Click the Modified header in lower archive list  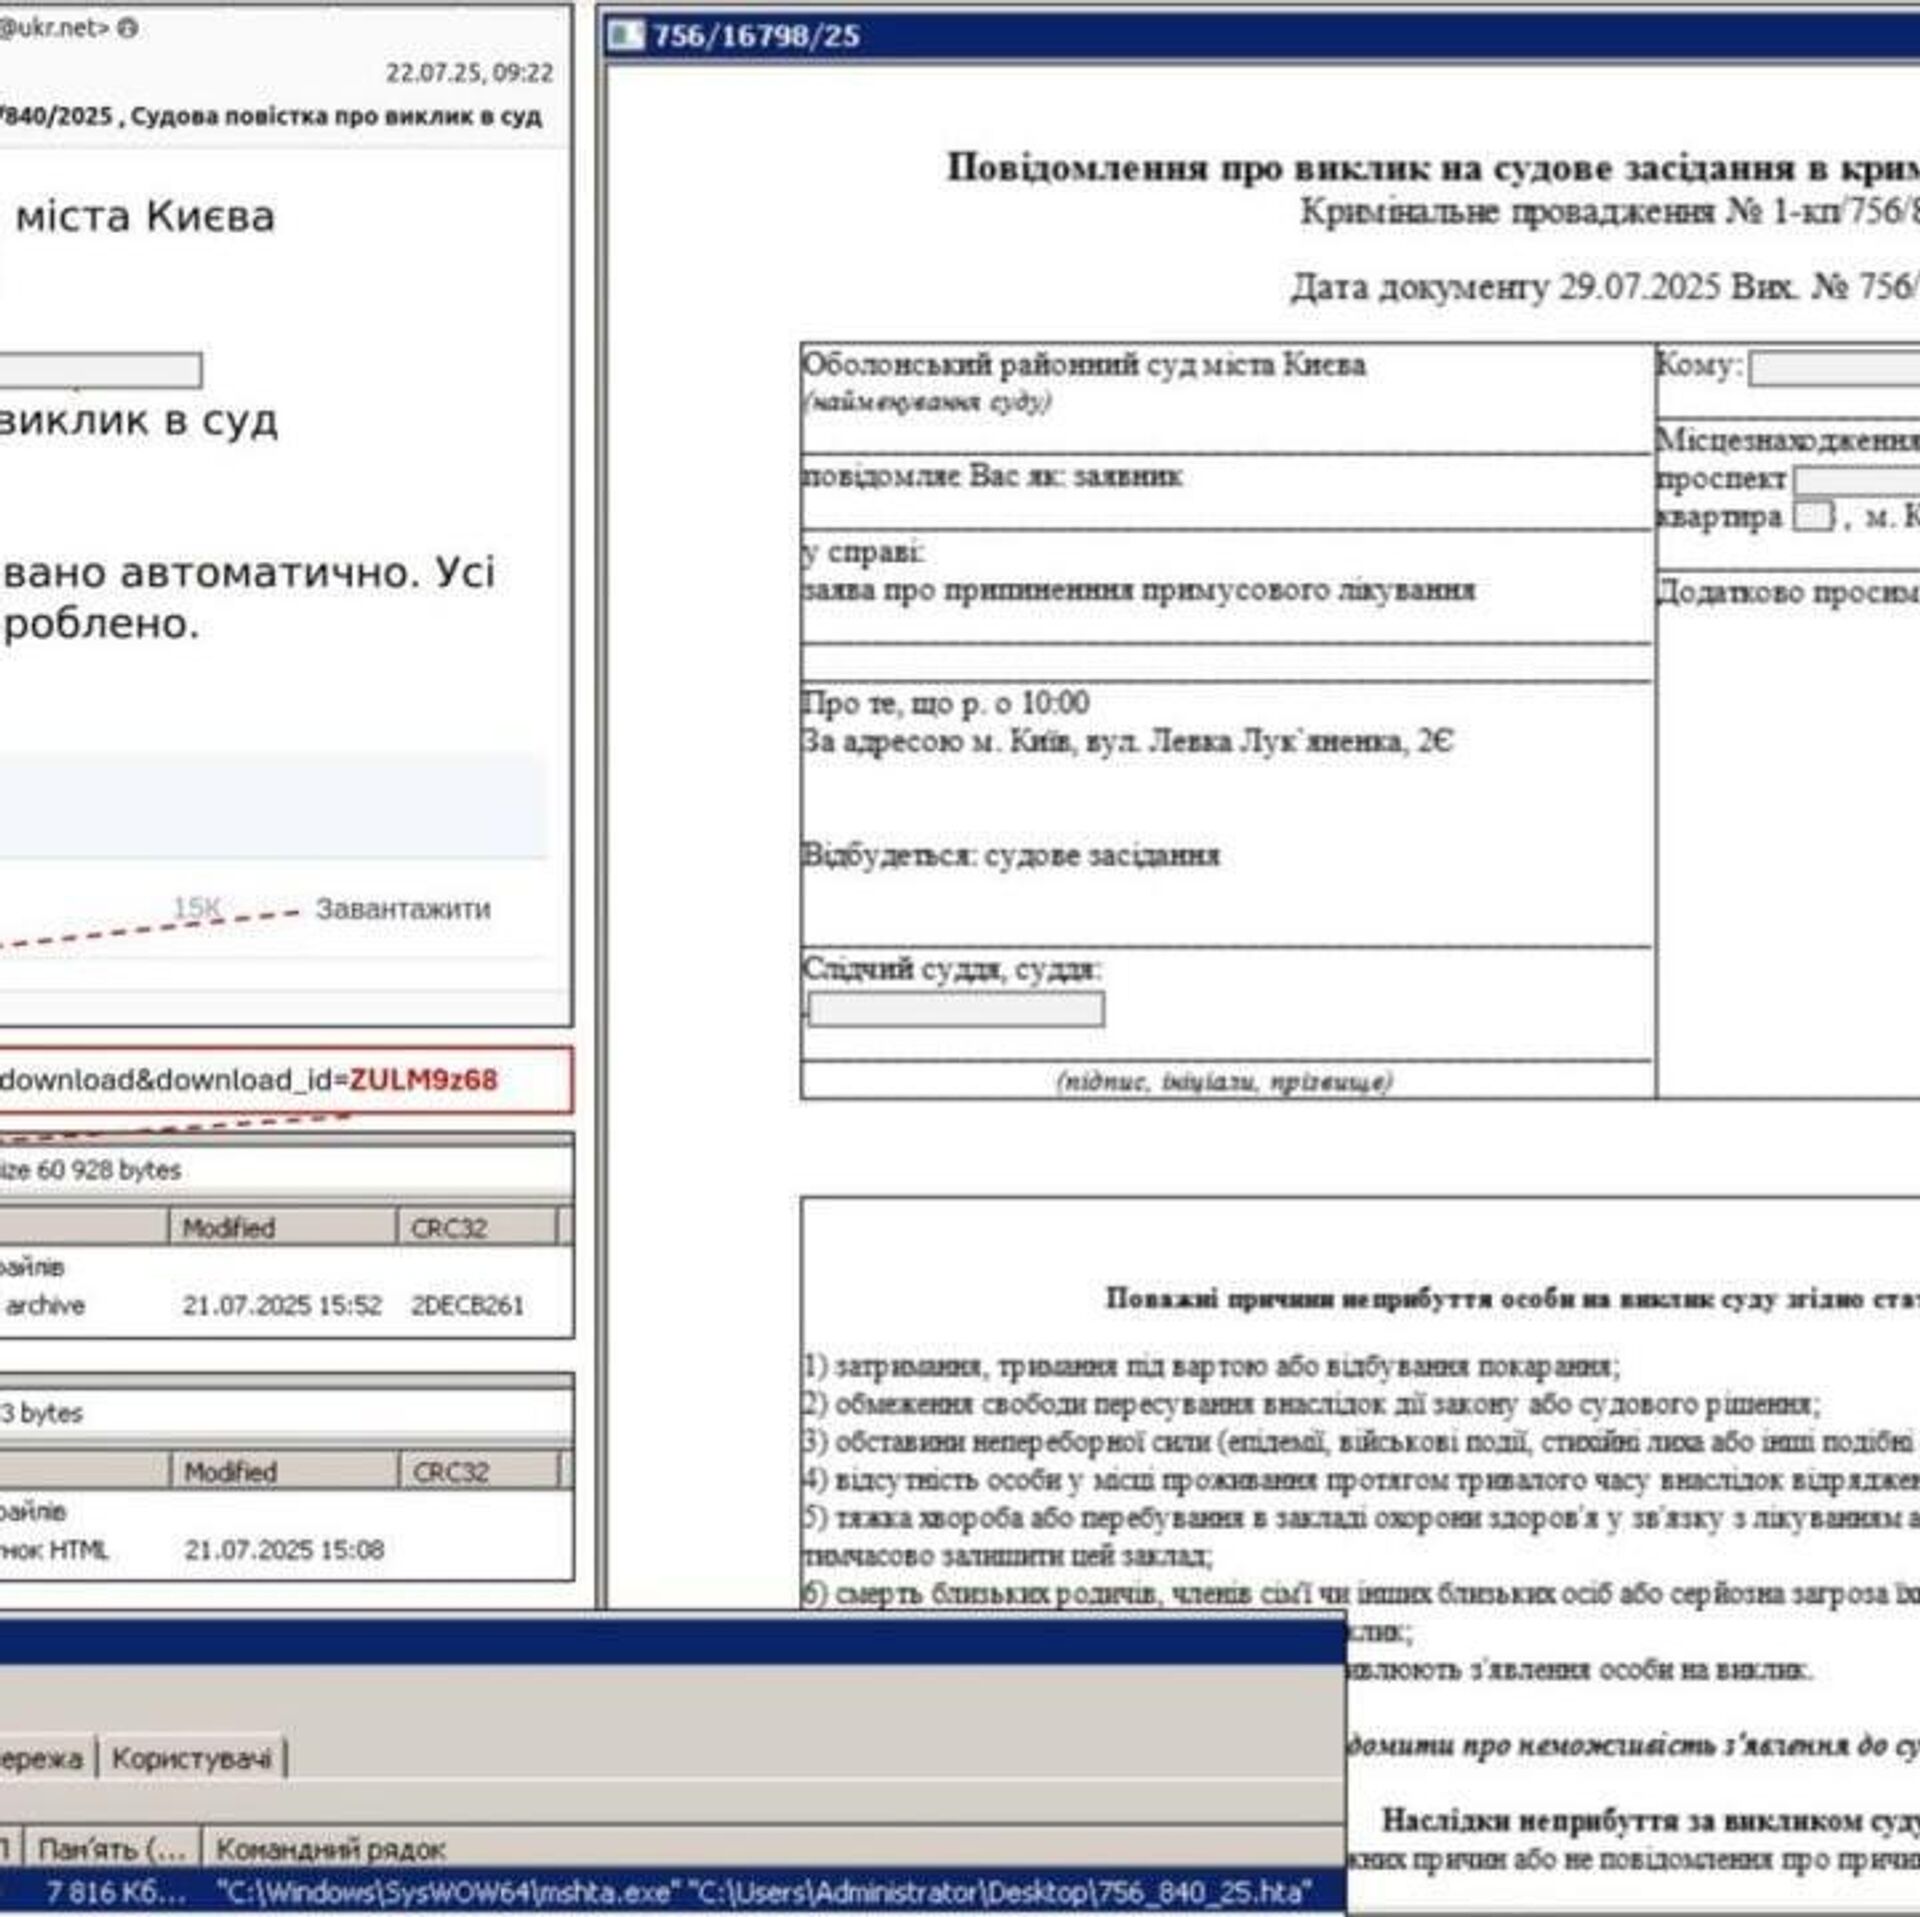[x=284, y=1471]
